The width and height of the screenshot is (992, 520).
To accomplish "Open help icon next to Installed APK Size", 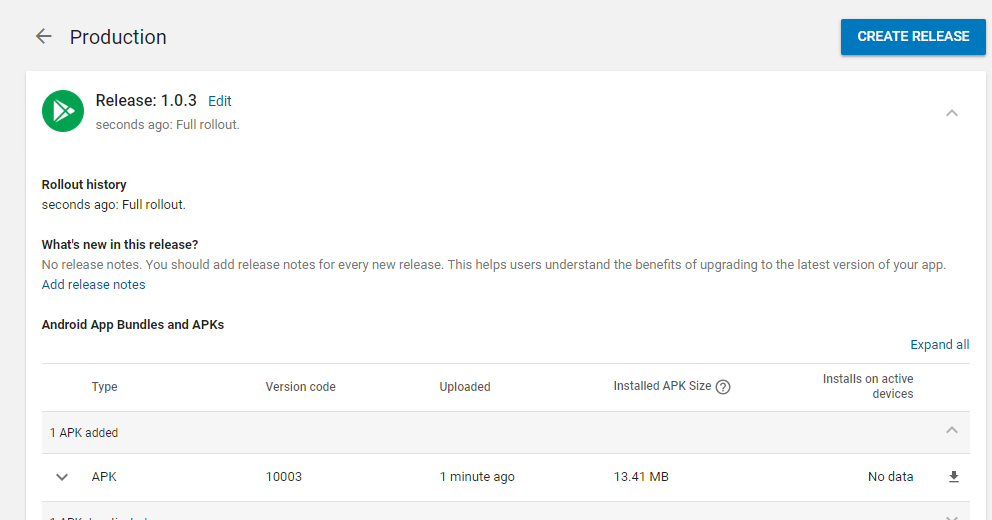I will click(x=723, y=387).
